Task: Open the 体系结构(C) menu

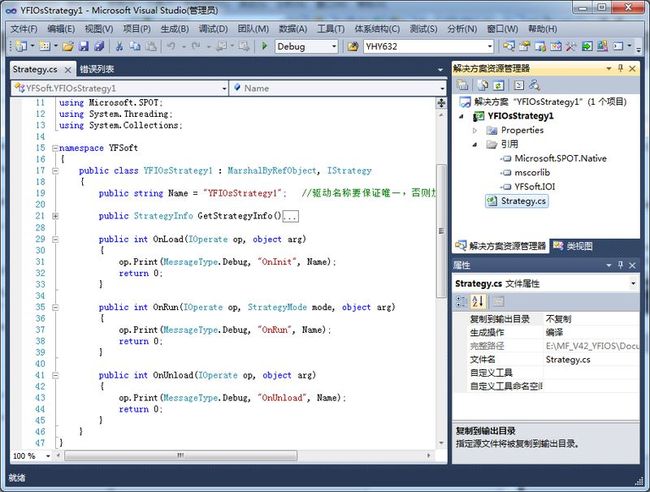Action: (x=377, y=29)
